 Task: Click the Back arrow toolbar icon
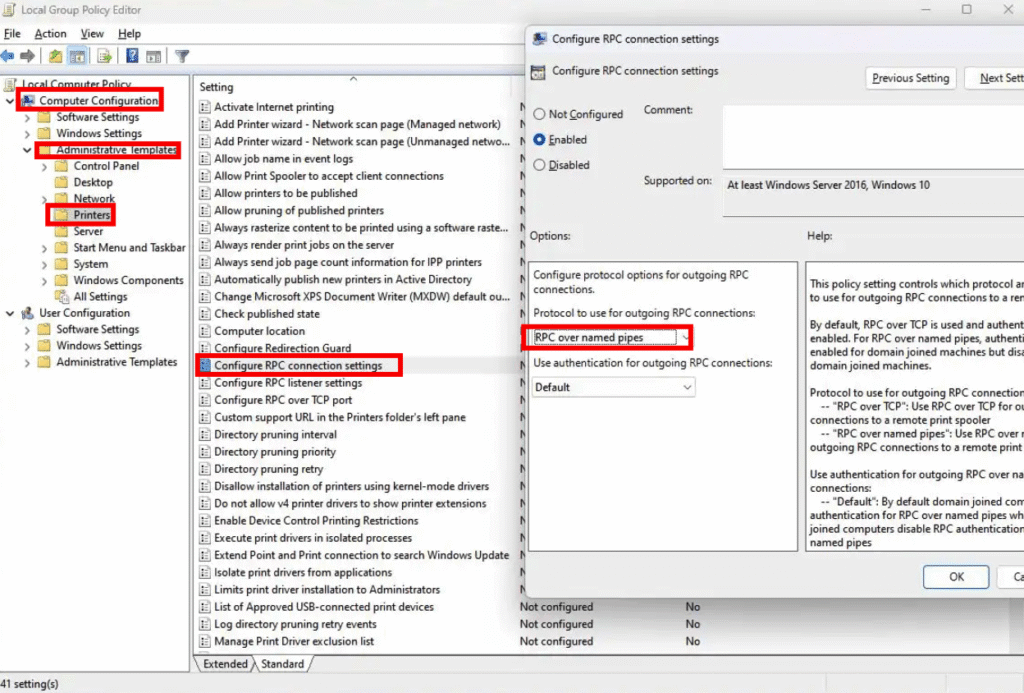(9, 56)
